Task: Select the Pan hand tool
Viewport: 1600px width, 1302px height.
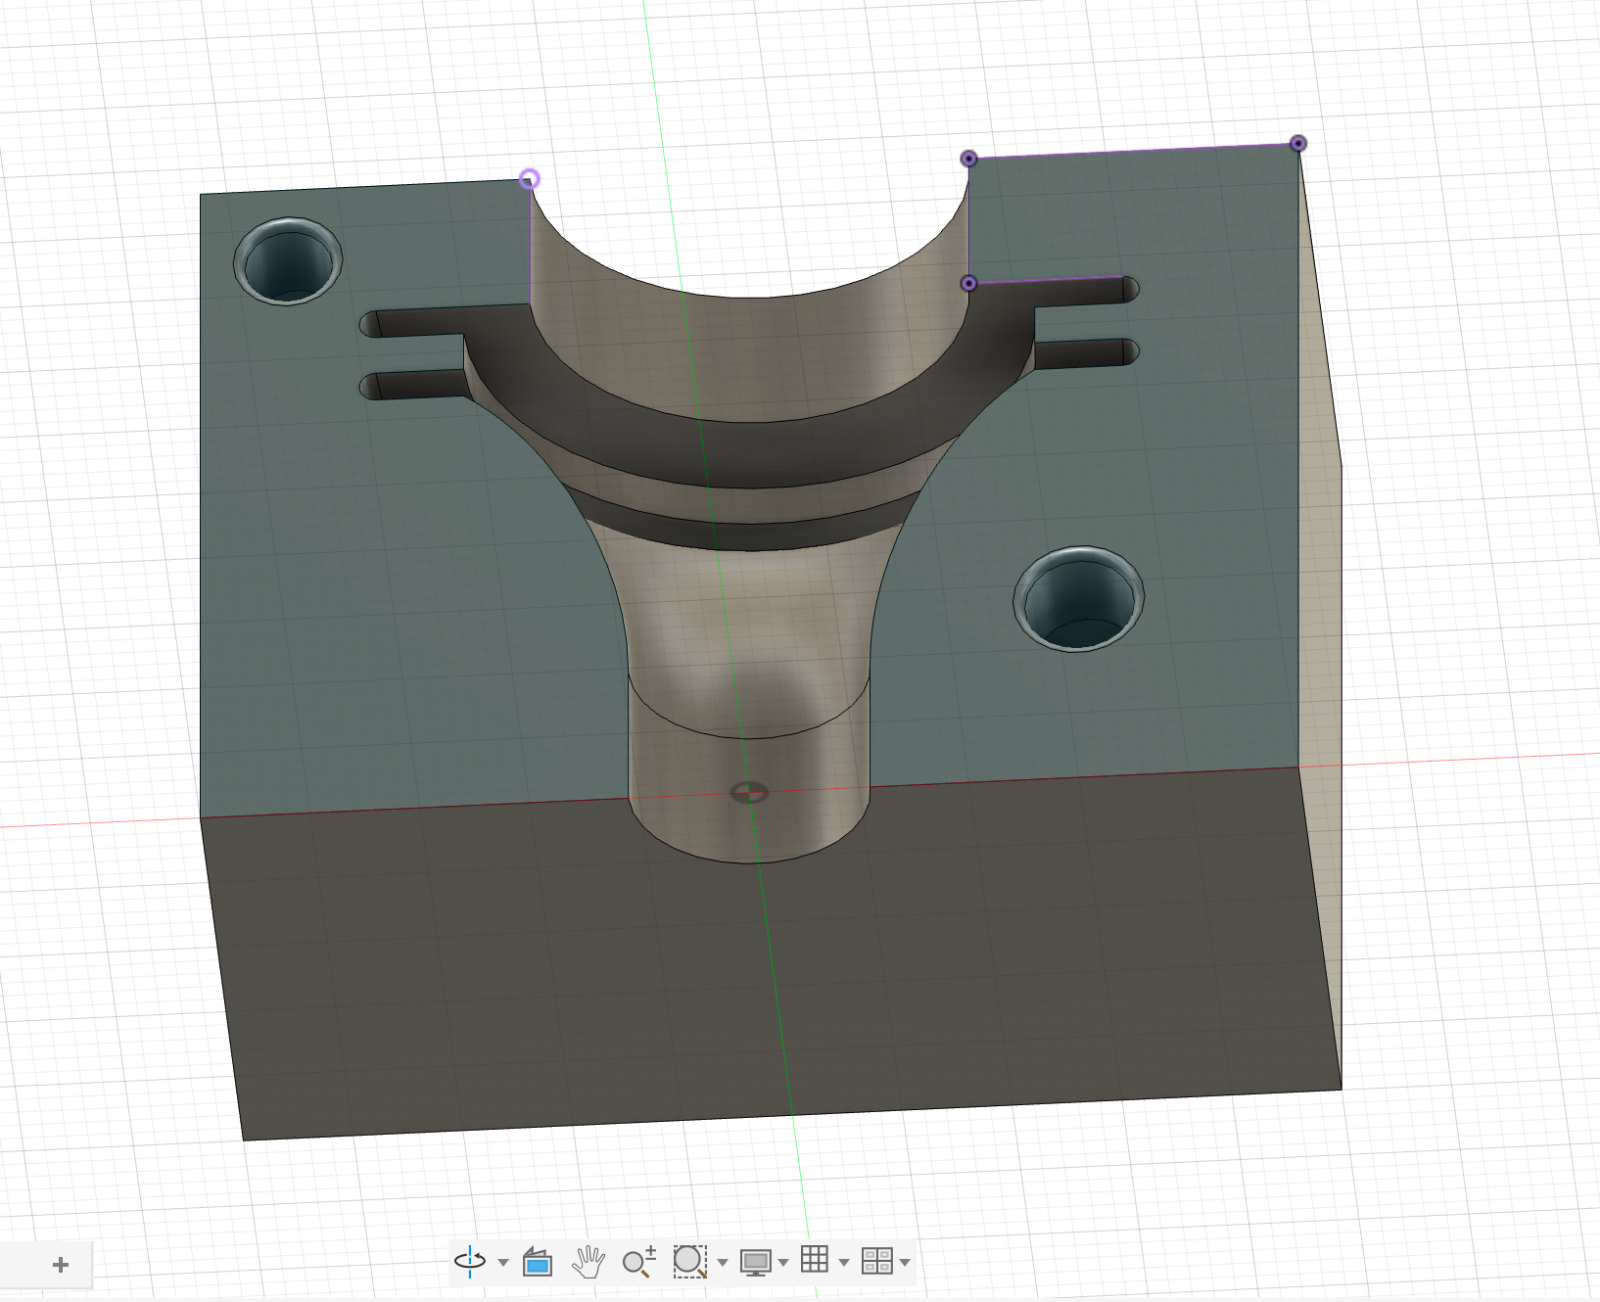Action: click(x=588, y=1261)
